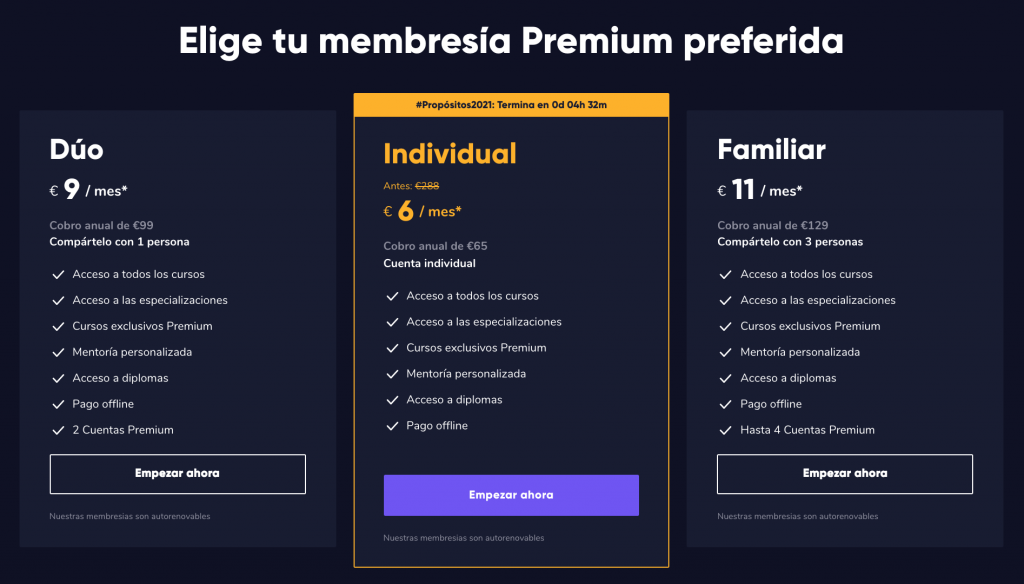Click checkmark next to Individual 'Mentoría personalizada'

pyautogui.click(x=391, y=374)
